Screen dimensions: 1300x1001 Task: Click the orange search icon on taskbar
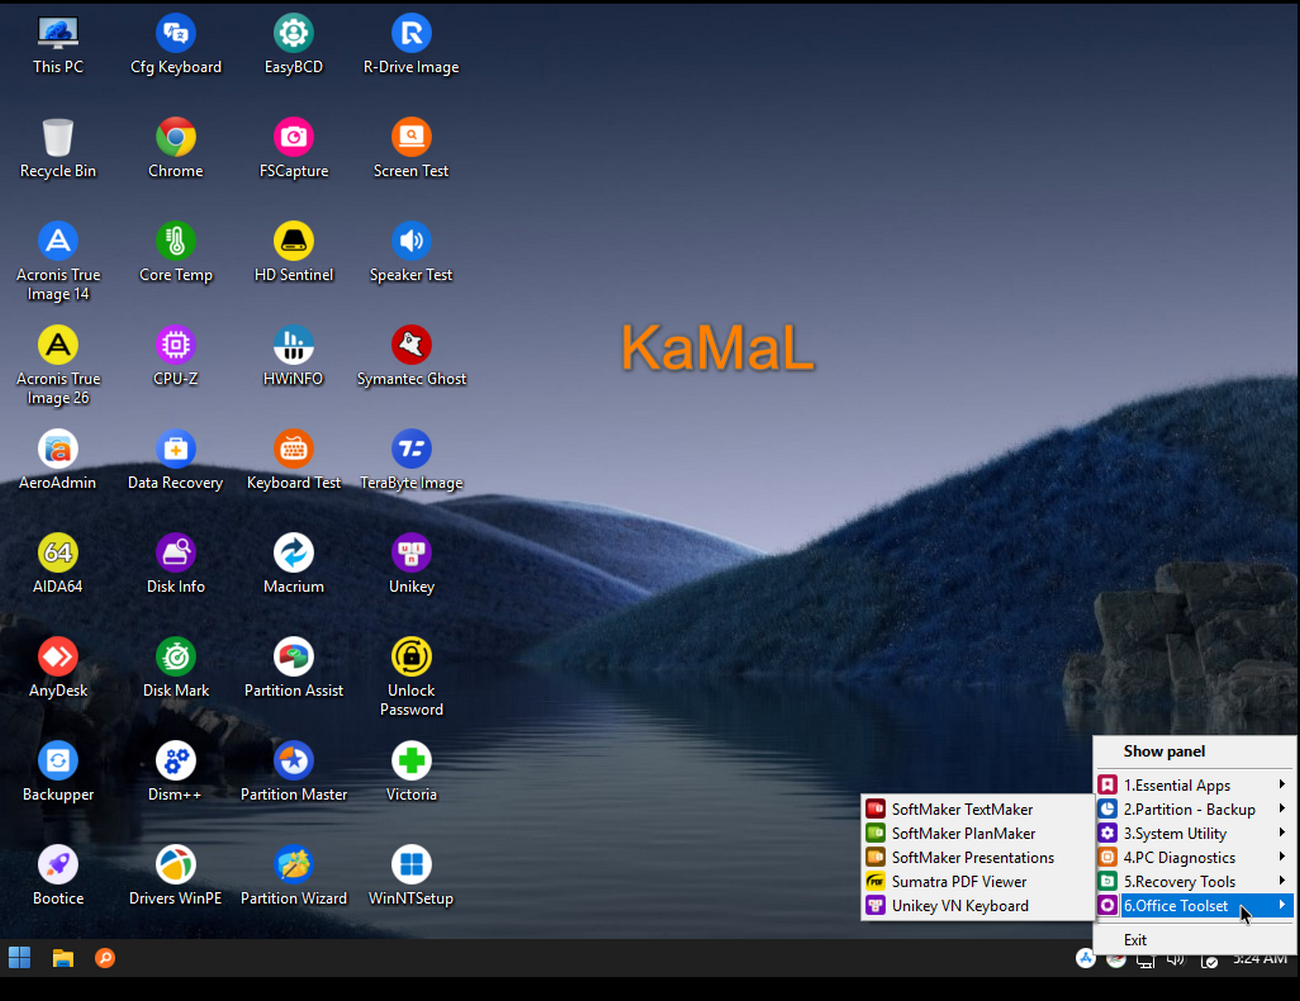click(105, 958)
